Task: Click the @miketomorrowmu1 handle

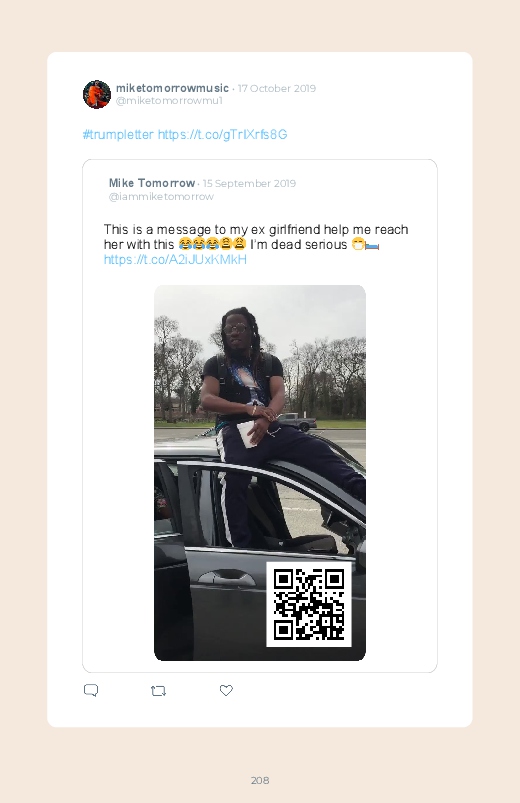Action: (169, 100)
